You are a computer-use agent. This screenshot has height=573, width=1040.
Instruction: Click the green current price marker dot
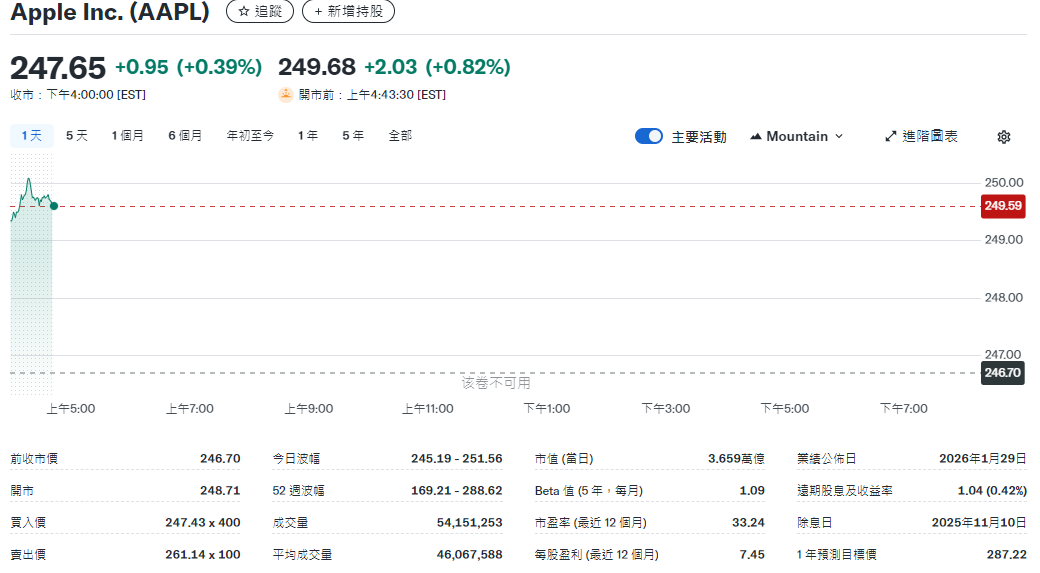(54, 206)
